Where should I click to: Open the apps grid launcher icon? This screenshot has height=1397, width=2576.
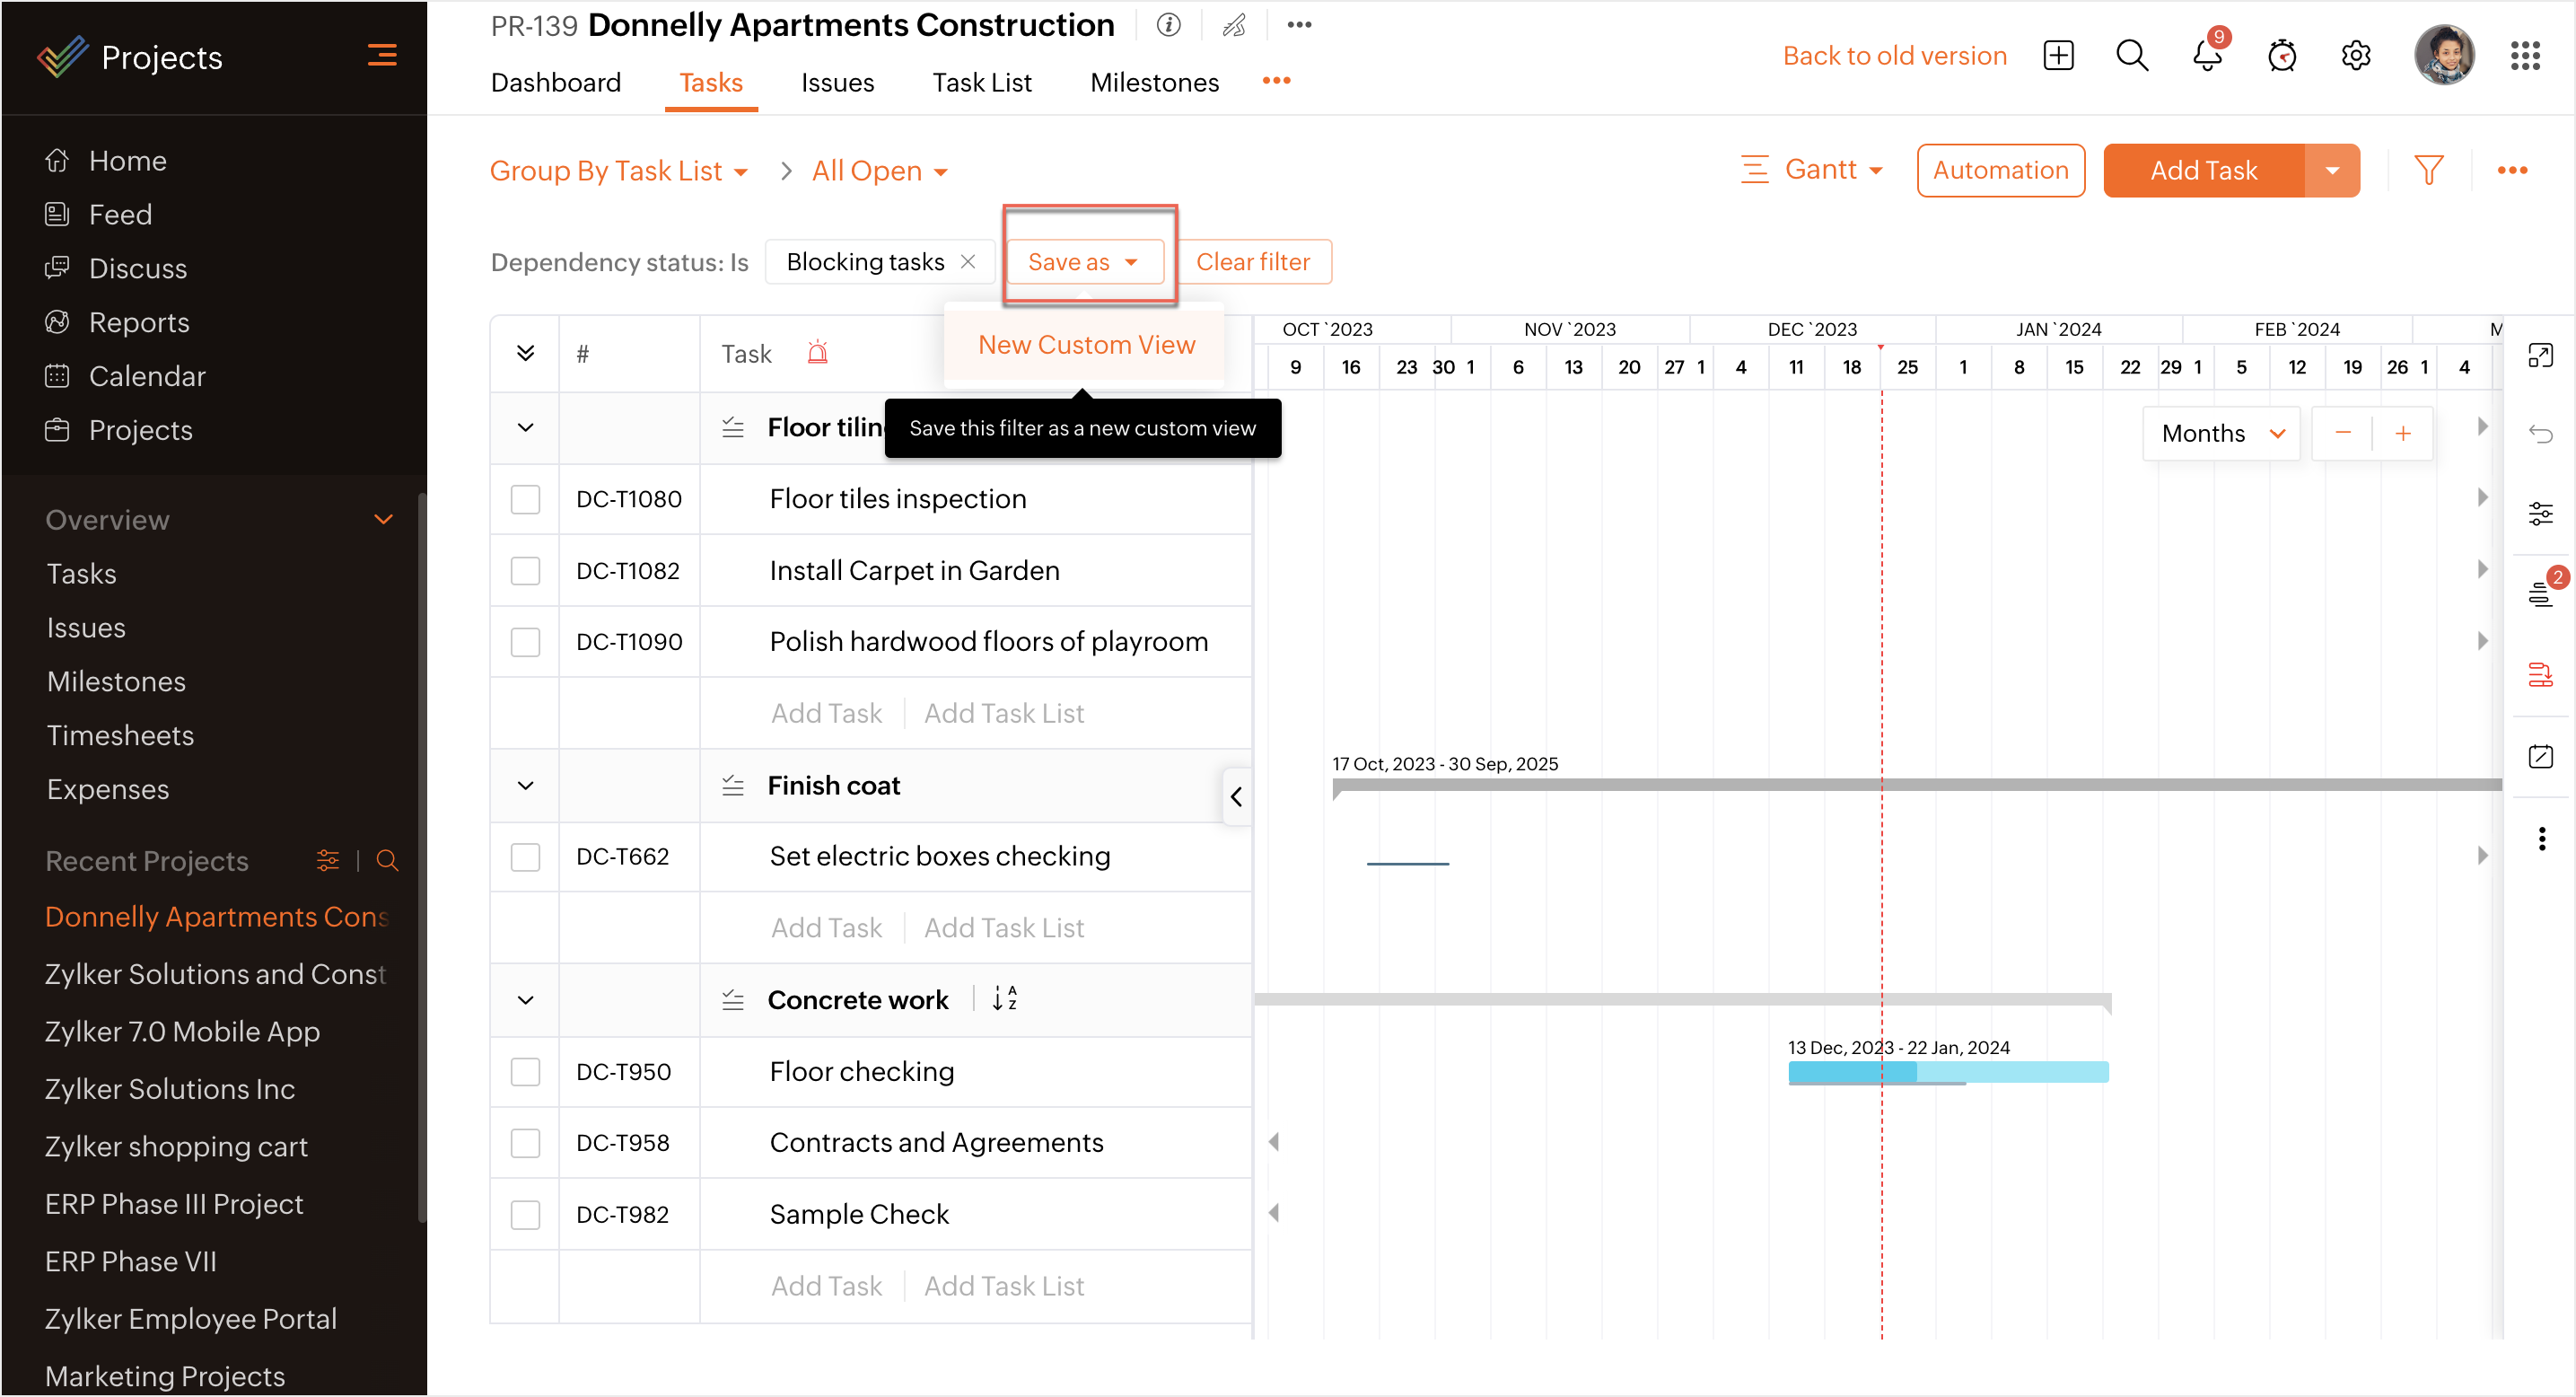(x=2524, y=56)
